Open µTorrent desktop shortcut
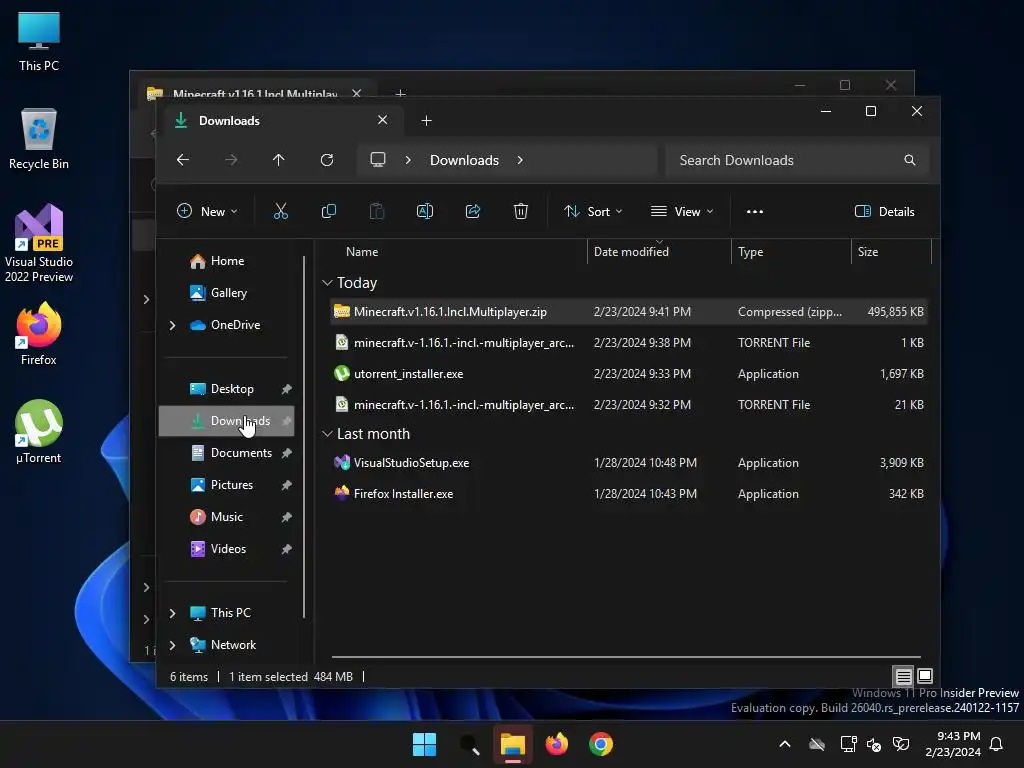 [x=39, y=432]
